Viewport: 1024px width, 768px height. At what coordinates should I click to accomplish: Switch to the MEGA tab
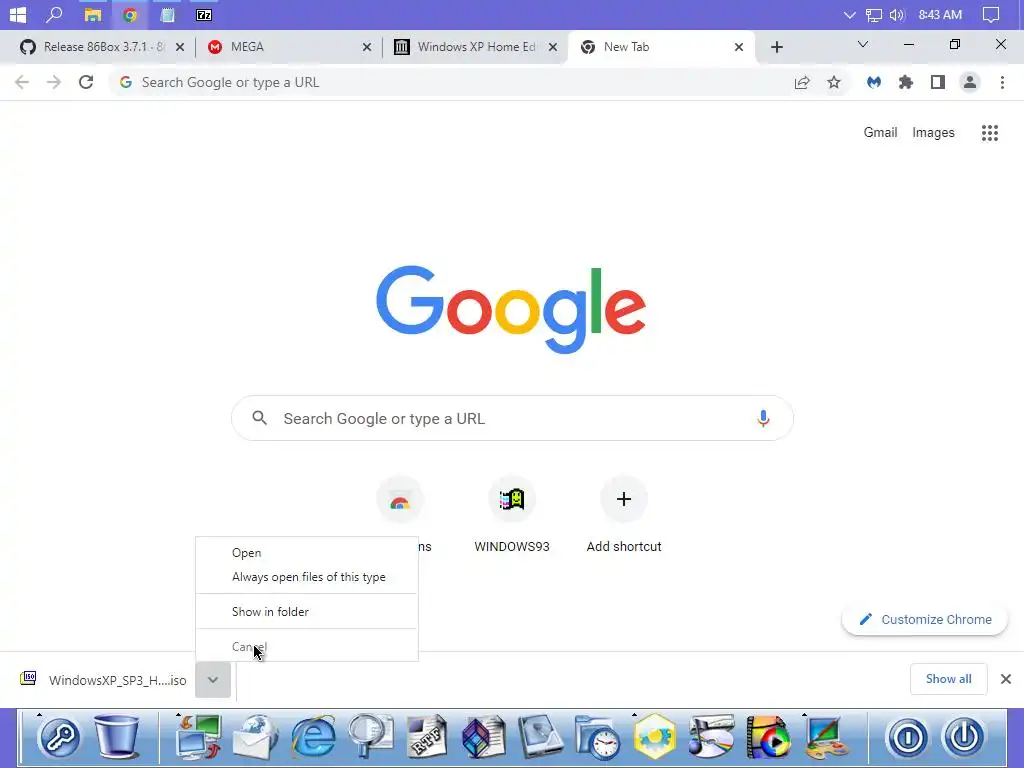pyautogui.click(x=282, y=47)
